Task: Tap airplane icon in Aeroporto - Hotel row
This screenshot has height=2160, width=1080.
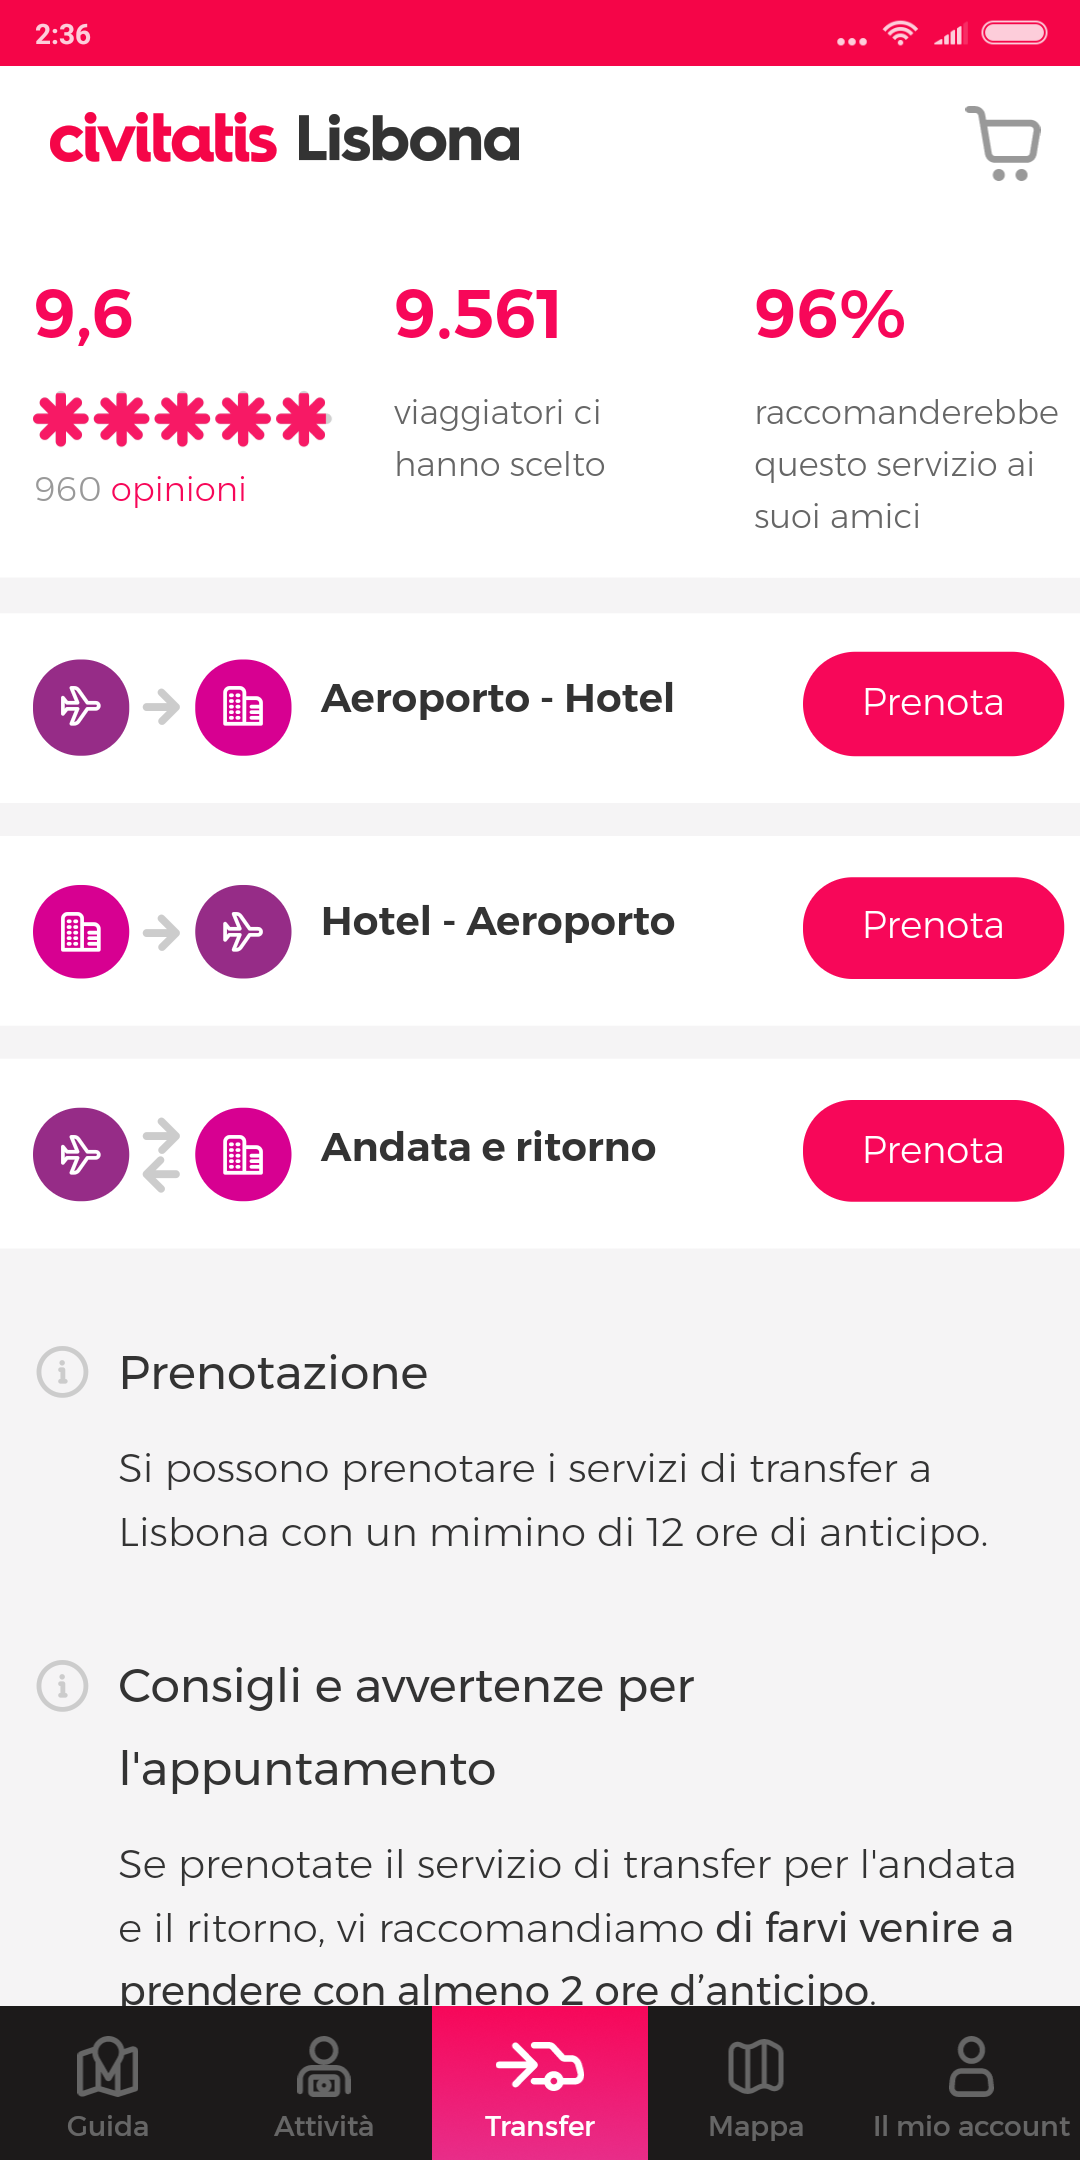Action: pos(81,707)
